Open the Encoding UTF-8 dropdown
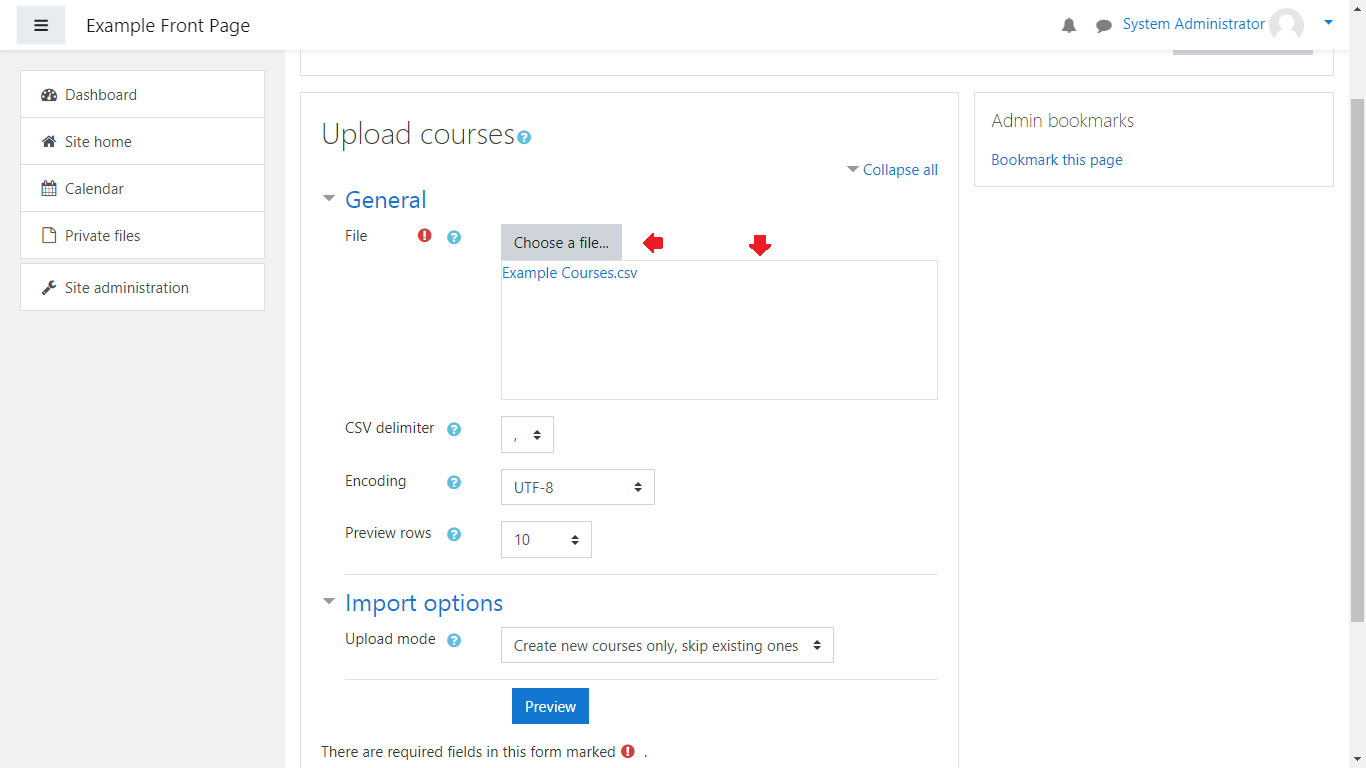Image resolution: width=1366 pixels, height=768 pixels. pos(577,487)
